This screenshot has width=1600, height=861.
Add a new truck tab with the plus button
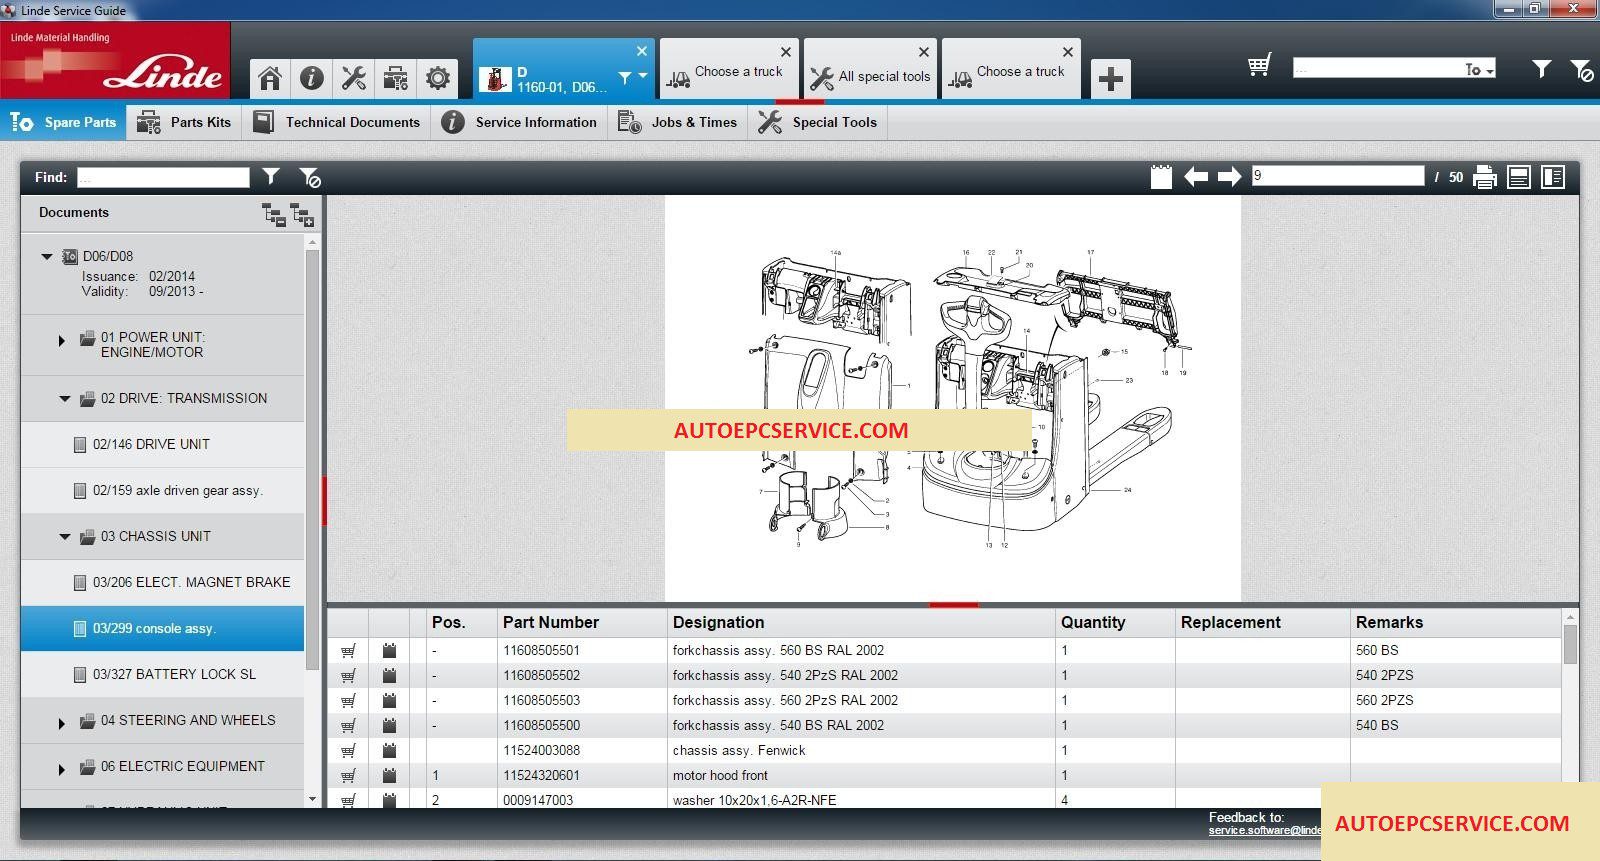pyautogui.click(x=1110, y=79)
